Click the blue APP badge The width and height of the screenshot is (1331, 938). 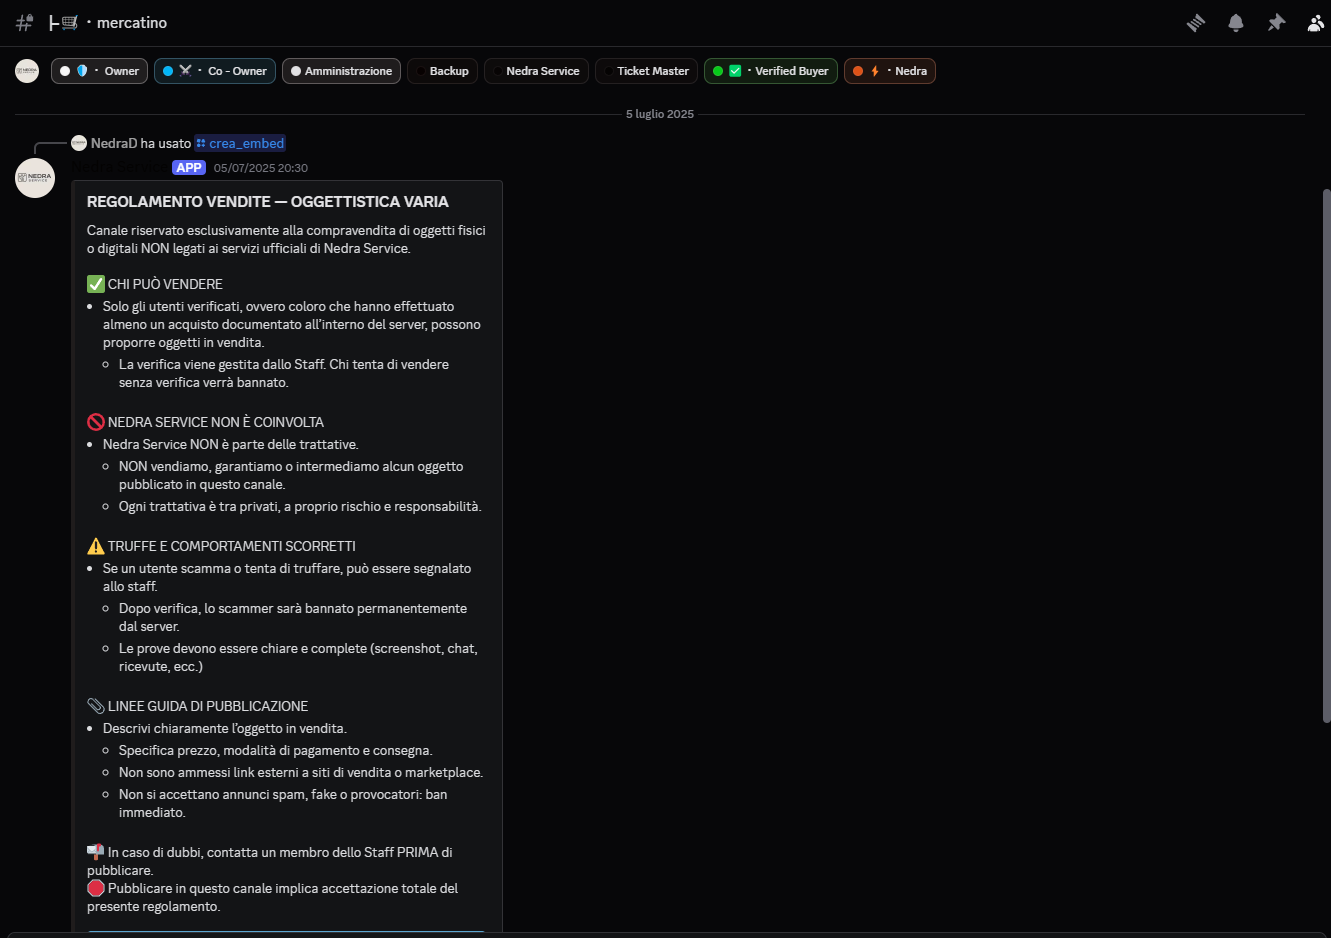(189, 167)
